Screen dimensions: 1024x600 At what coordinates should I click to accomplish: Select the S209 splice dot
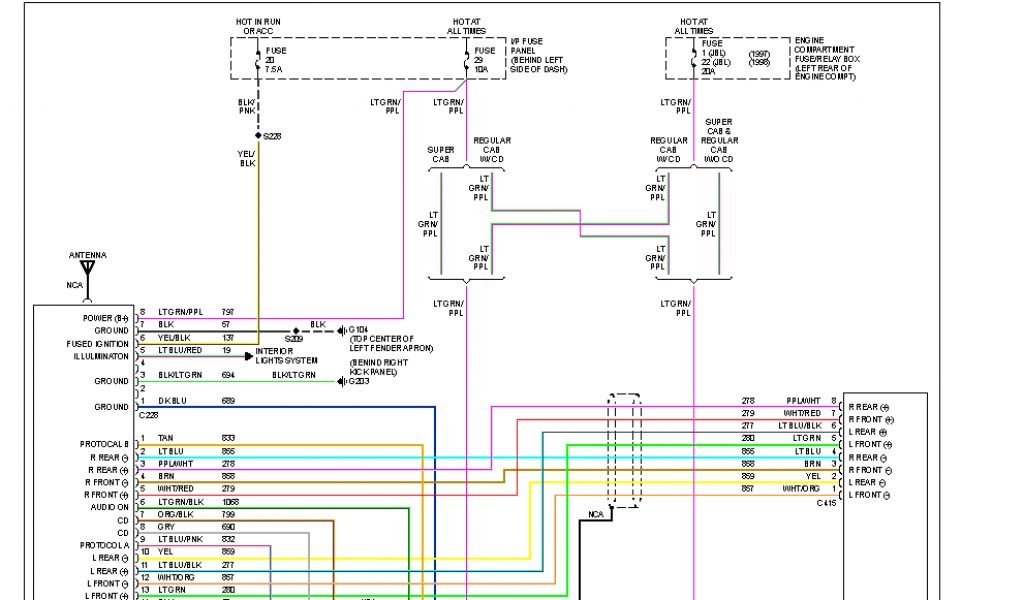[295, 330]
